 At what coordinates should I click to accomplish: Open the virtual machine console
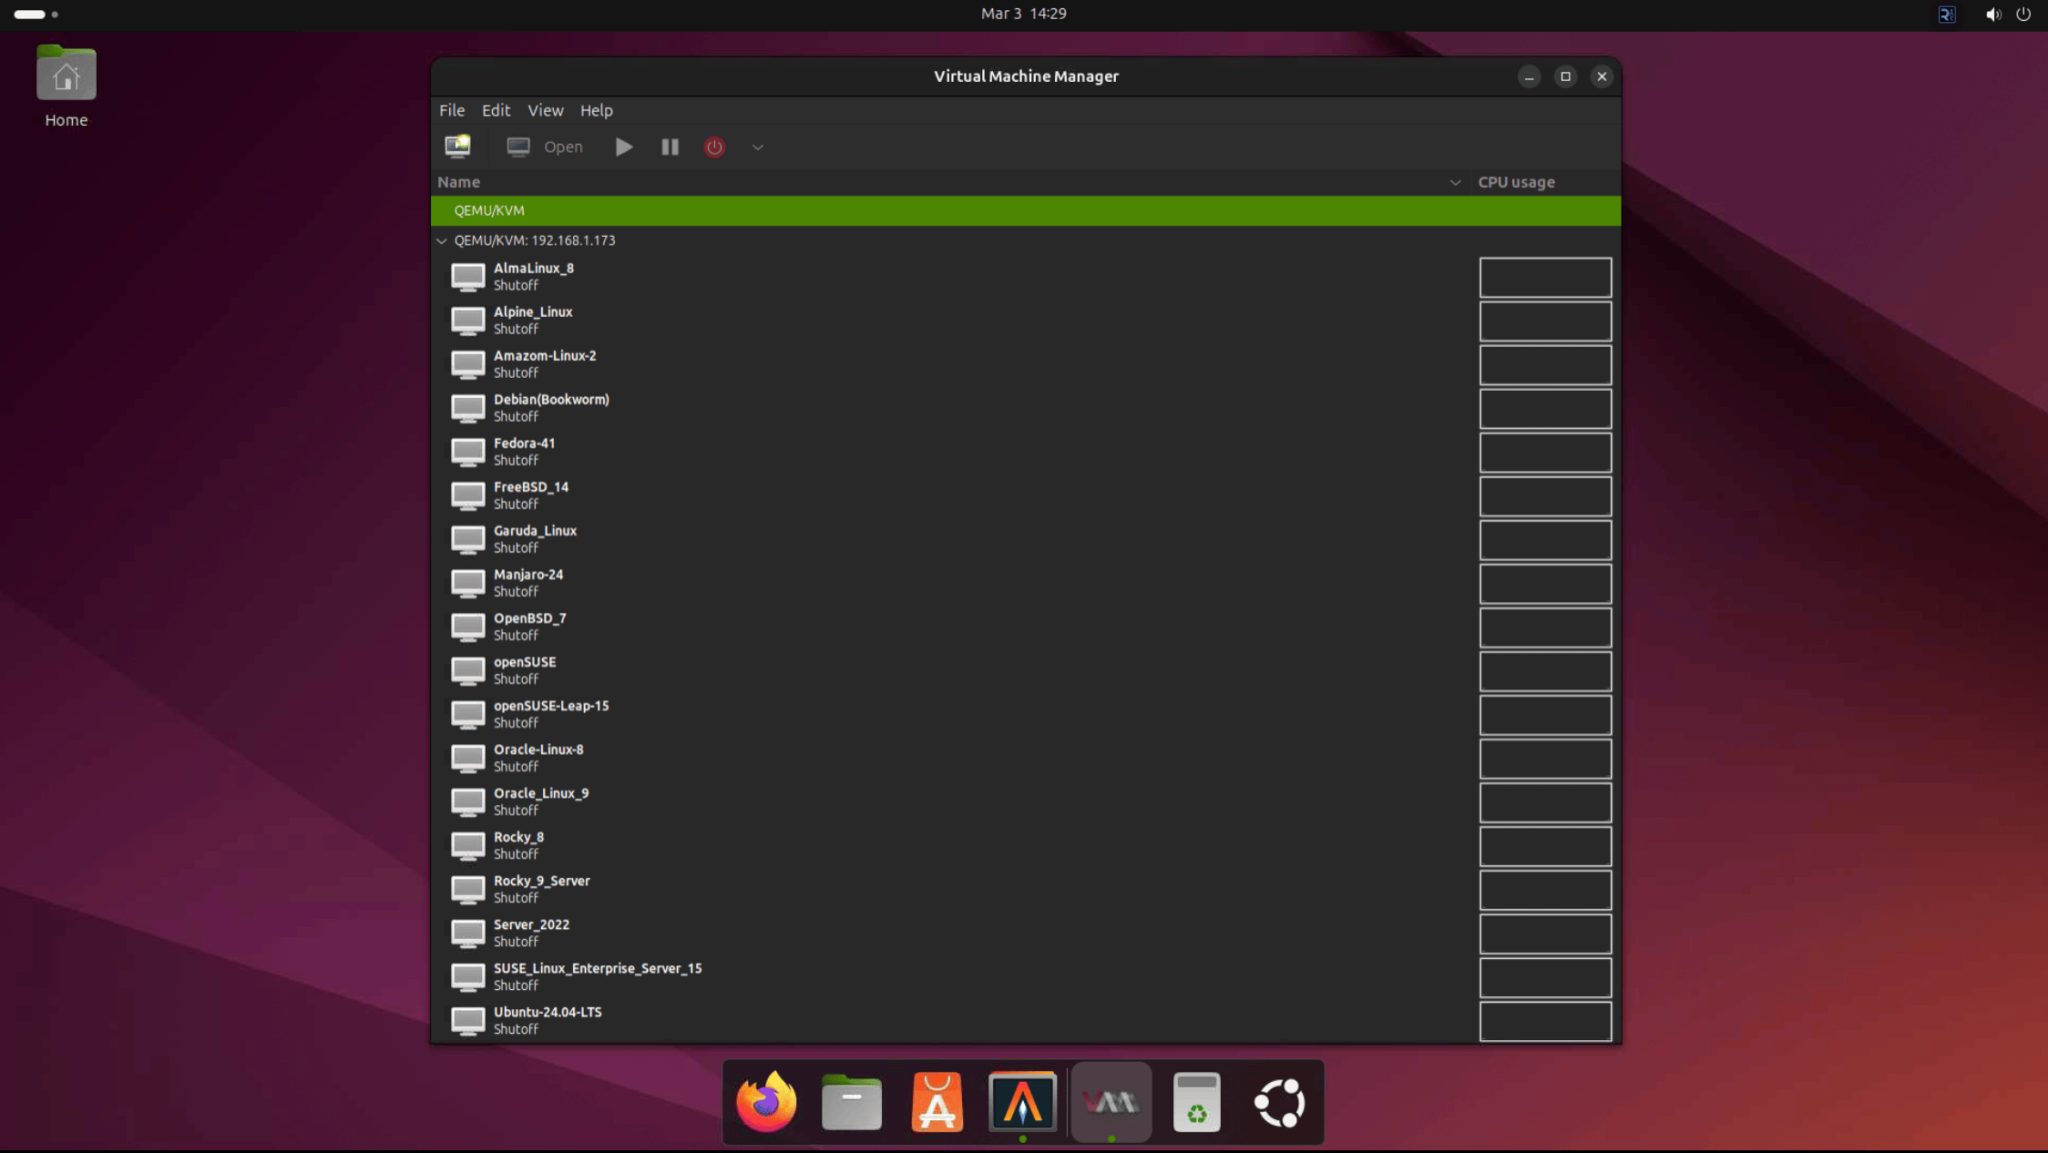[x=543, y=146]
